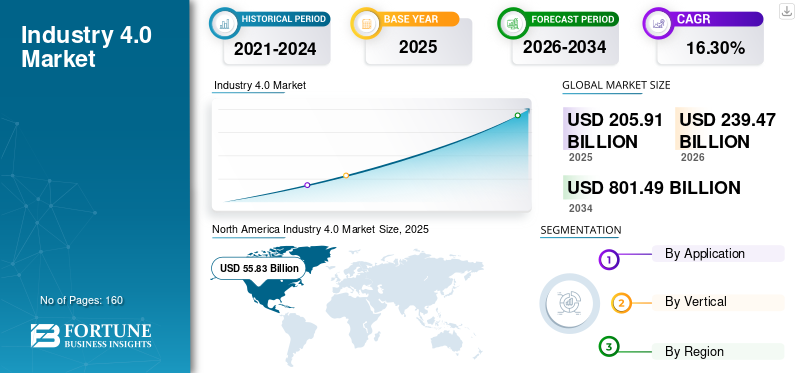This screenshot has height=373, width=800.
Task: Click the 16.30% CAGR value box
Action: pos(710,48)
